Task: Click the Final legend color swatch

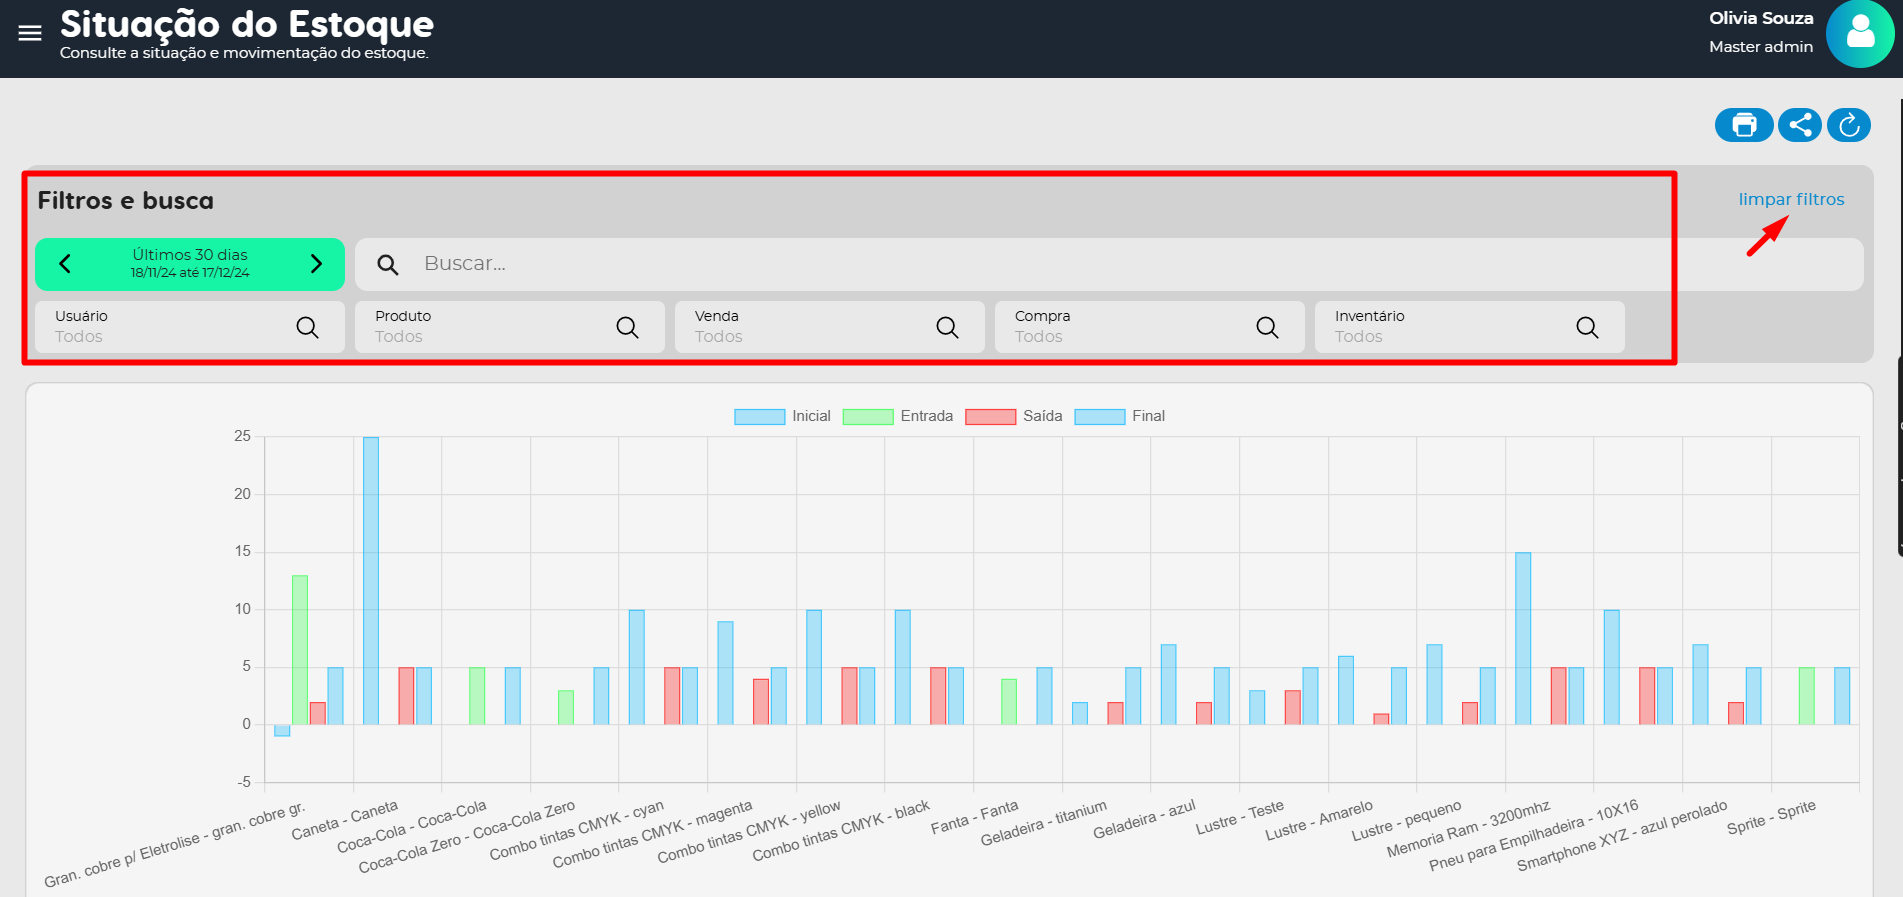Action: coord(1099,416)
